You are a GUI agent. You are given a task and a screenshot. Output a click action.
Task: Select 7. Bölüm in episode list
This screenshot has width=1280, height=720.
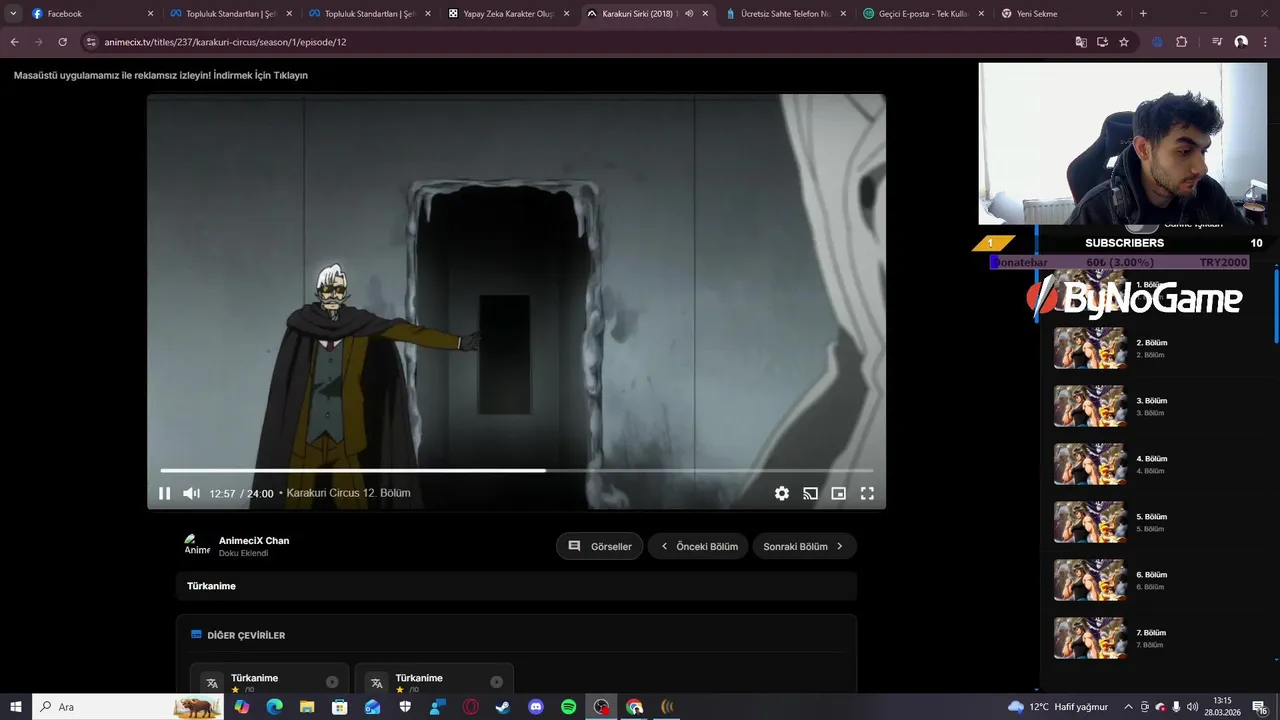1152,638
